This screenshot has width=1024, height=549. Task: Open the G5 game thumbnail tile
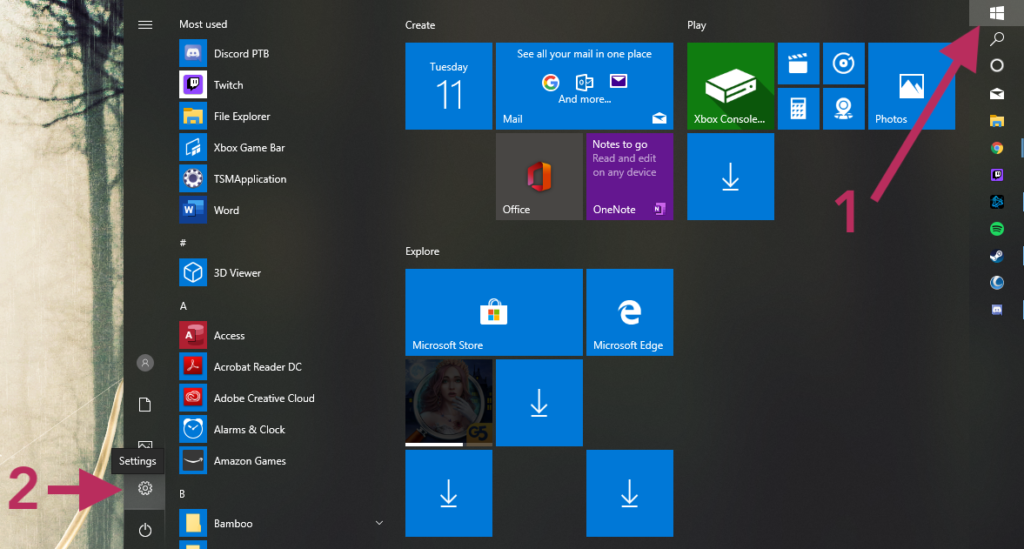[449, 403]
